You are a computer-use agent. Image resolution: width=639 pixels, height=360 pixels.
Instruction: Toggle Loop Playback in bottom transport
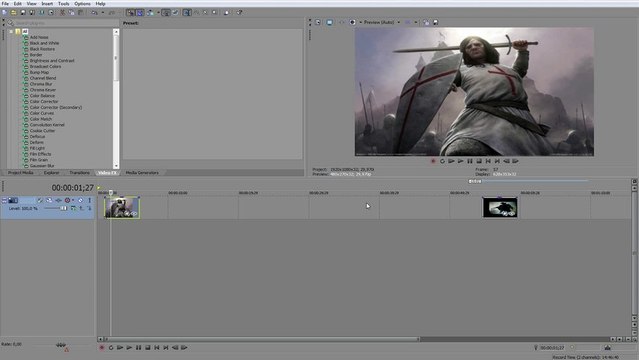tap(111, 347)
